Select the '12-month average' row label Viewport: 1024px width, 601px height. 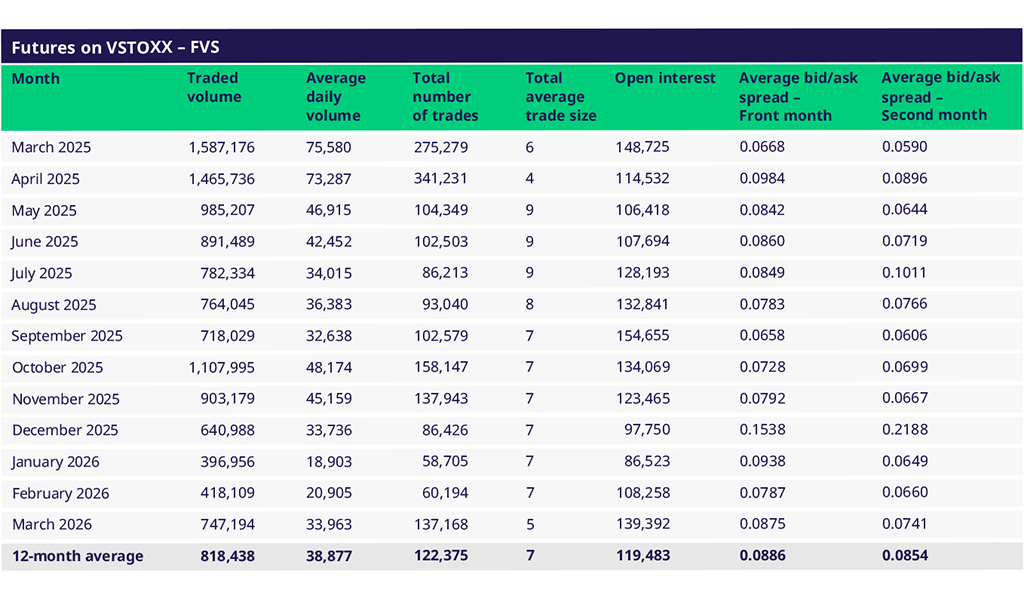tap(77, 556)
